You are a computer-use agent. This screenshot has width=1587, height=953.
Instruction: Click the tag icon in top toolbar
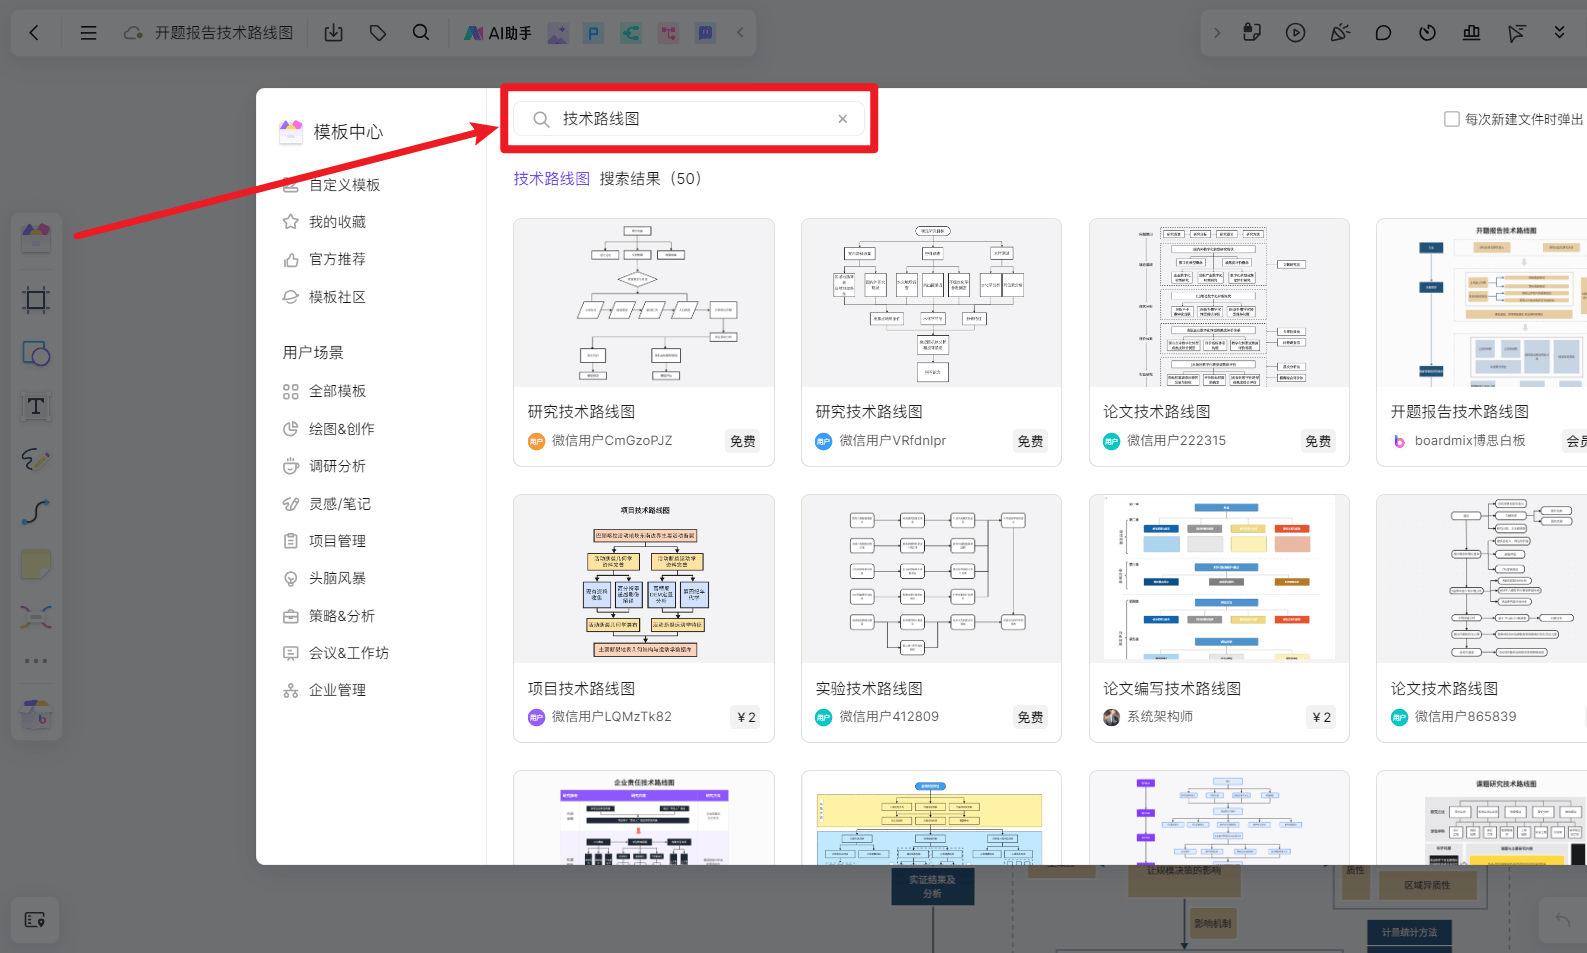coord(378,33)
